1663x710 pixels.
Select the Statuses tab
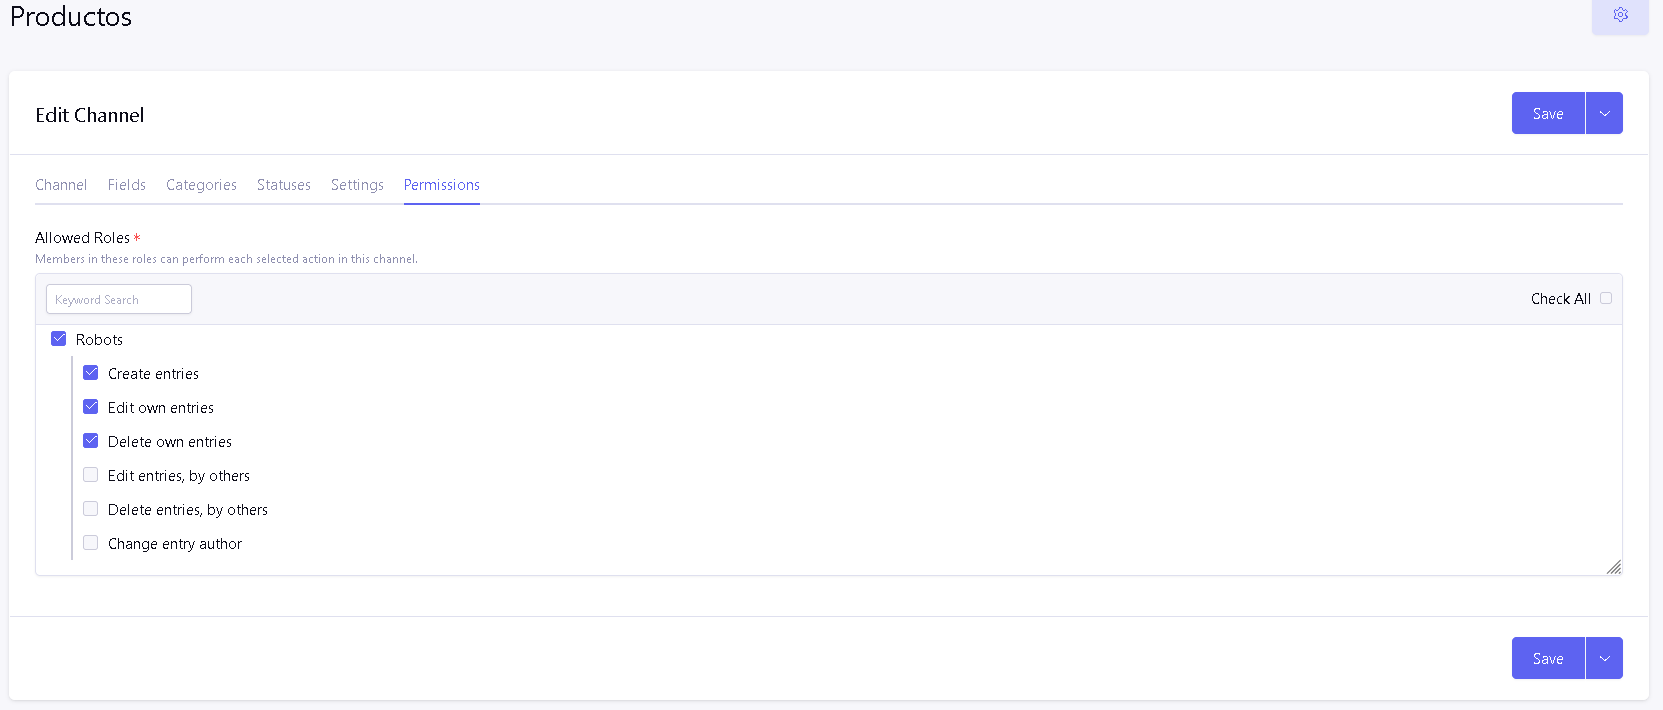pyautogui.click(x=284, y=185)
